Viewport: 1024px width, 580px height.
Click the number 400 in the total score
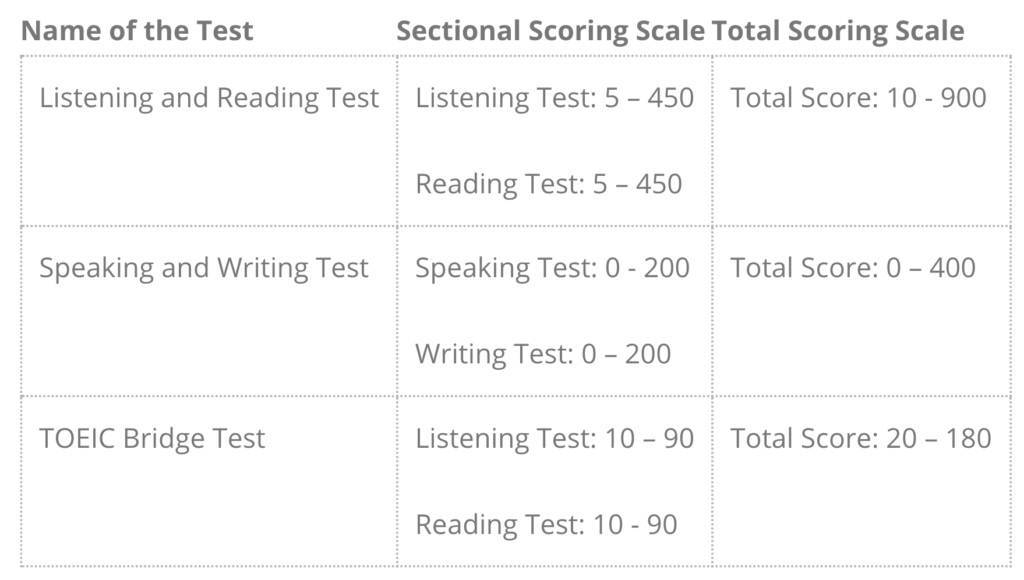click(x=953, y=268)
